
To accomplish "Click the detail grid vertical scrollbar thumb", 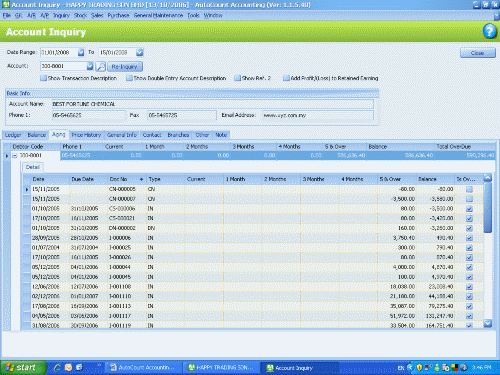I will pyautogui.click(x=488, y=207).
